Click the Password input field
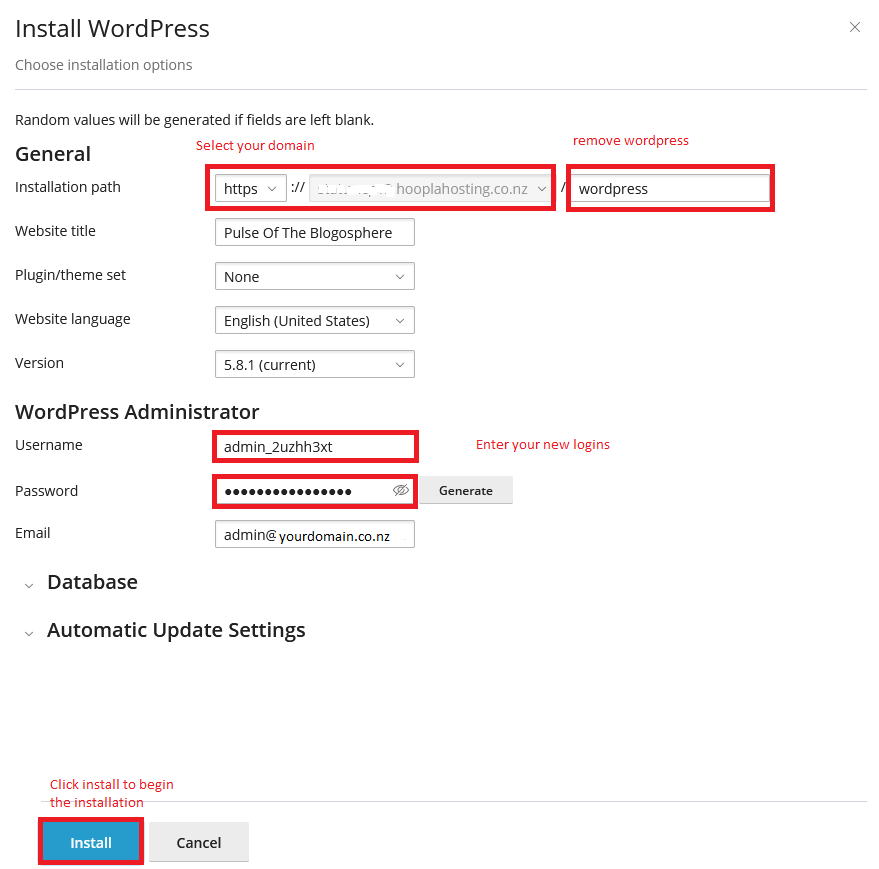Viewport: 879px width, 869px height. click(x=300, y=491)
